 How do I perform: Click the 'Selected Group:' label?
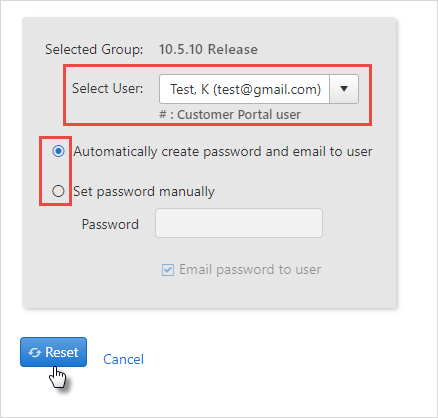pos(94,49)
